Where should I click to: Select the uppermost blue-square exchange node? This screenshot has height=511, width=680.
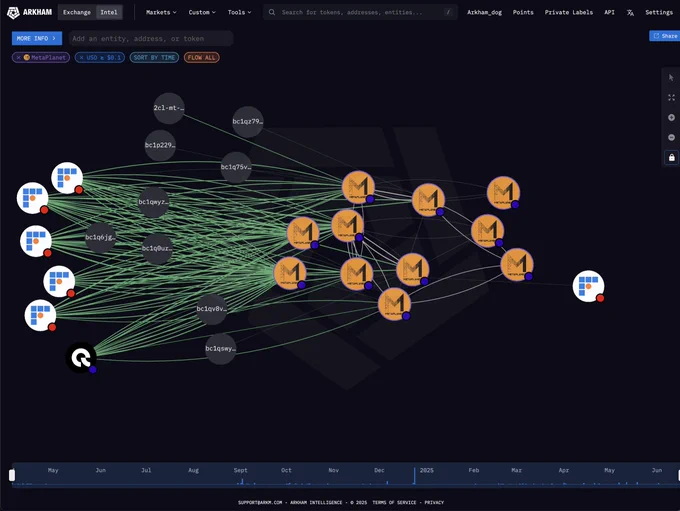coord(67,178)
